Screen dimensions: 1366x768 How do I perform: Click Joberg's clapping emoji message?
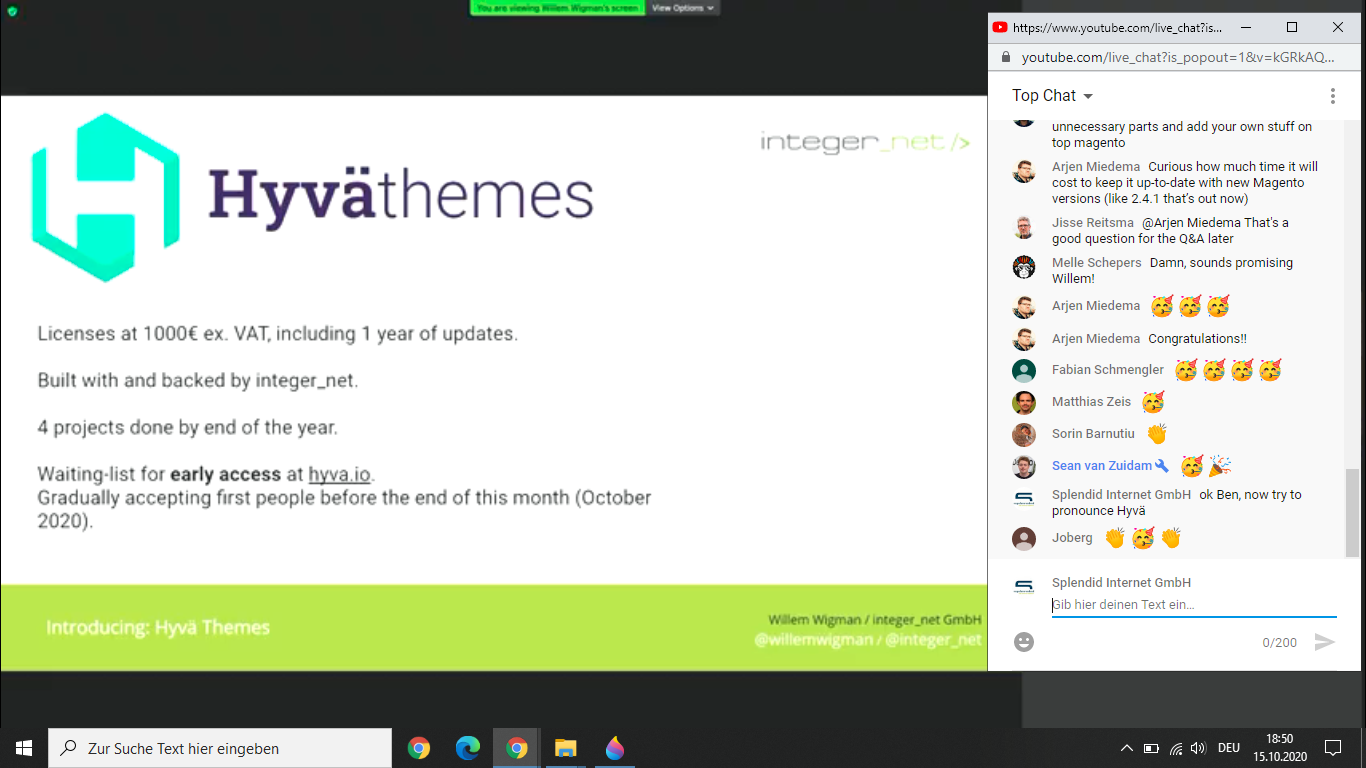point(1143,538)
